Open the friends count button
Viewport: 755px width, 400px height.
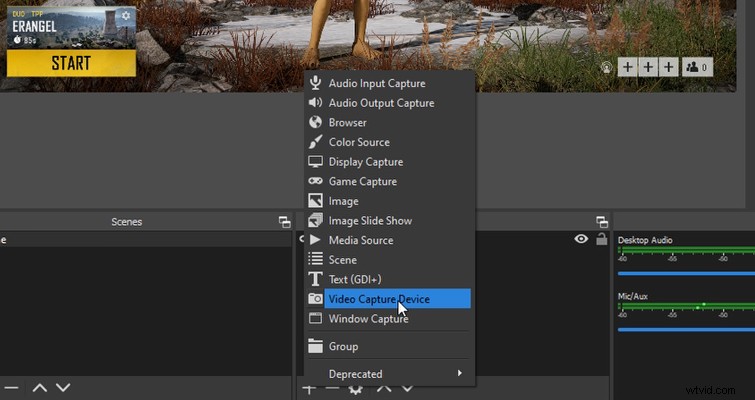(x=697, y=67)
